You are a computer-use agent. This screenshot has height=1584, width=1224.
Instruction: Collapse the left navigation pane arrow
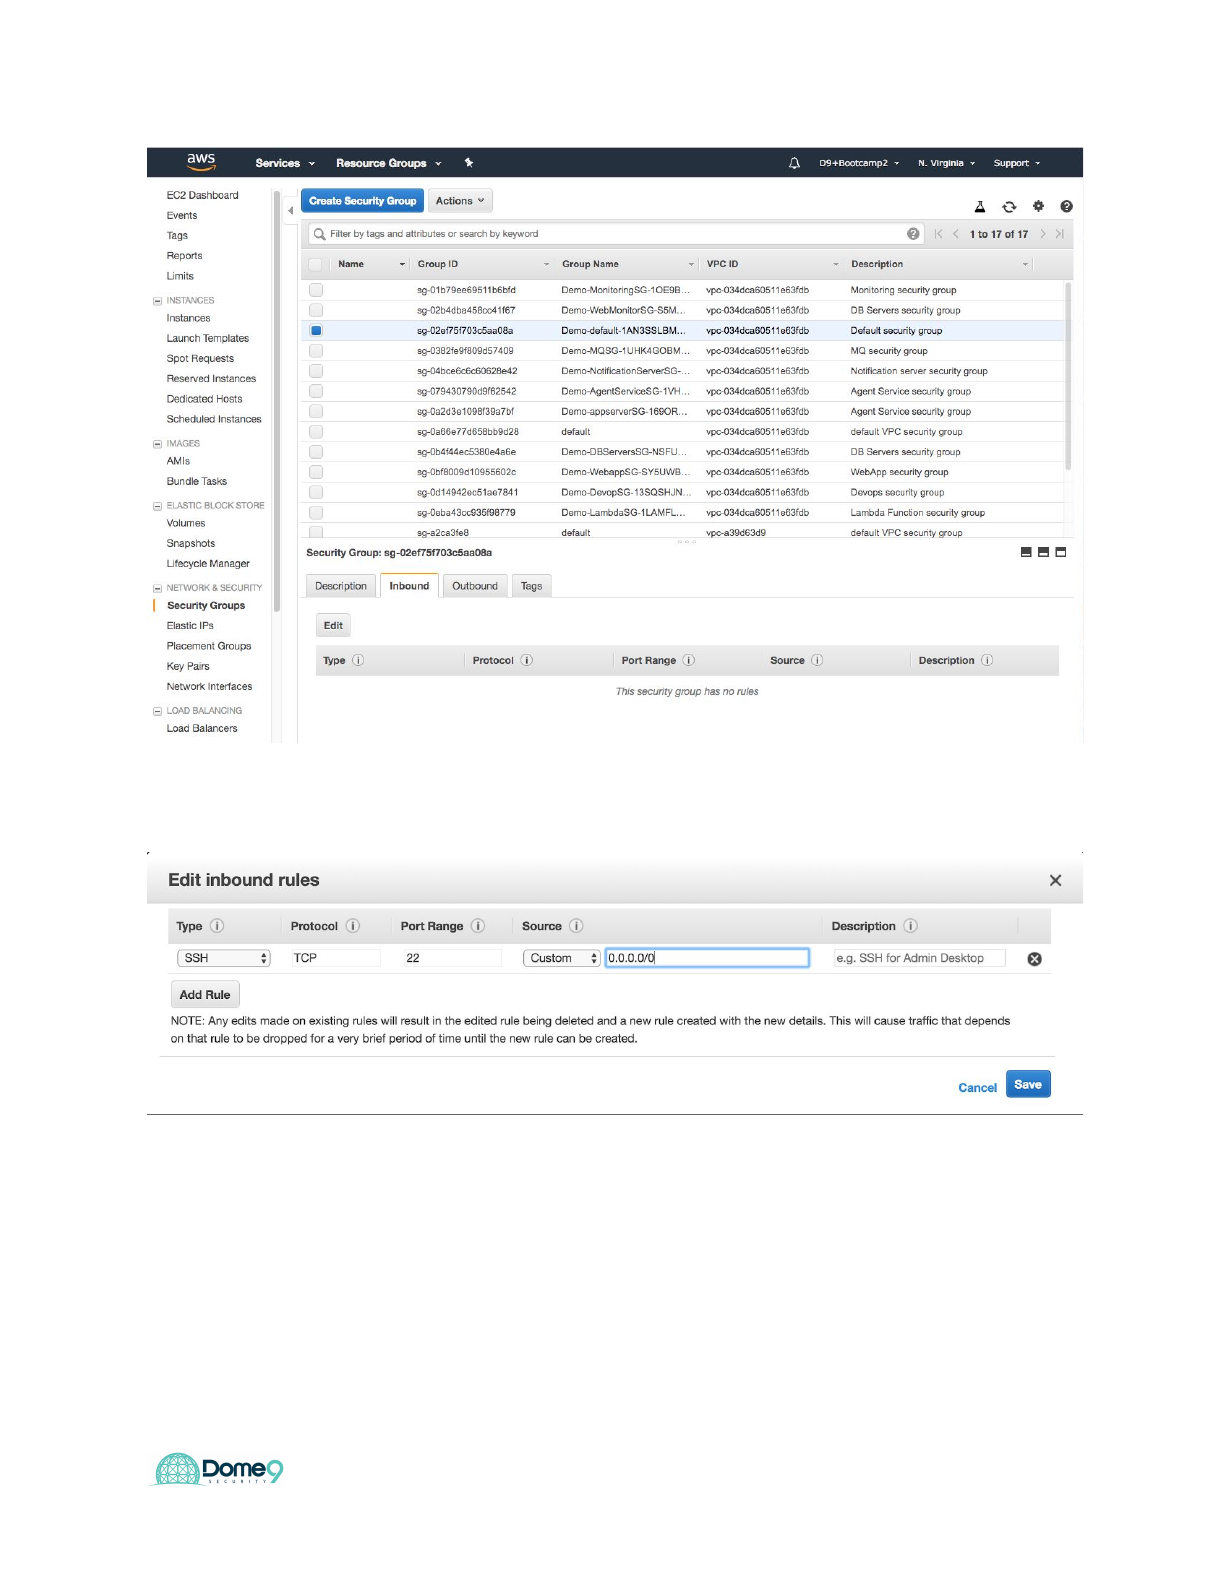point(291,211)
